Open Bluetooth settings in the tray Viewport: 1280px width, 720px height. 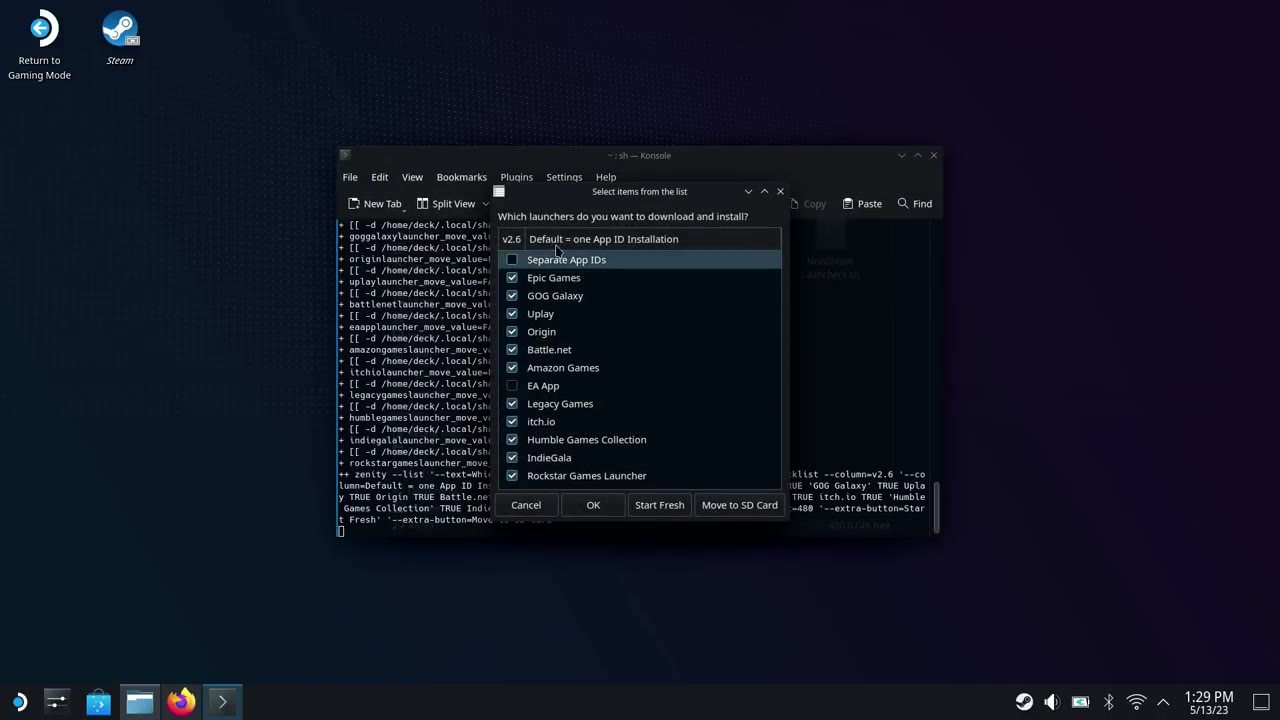point(1108,702)
